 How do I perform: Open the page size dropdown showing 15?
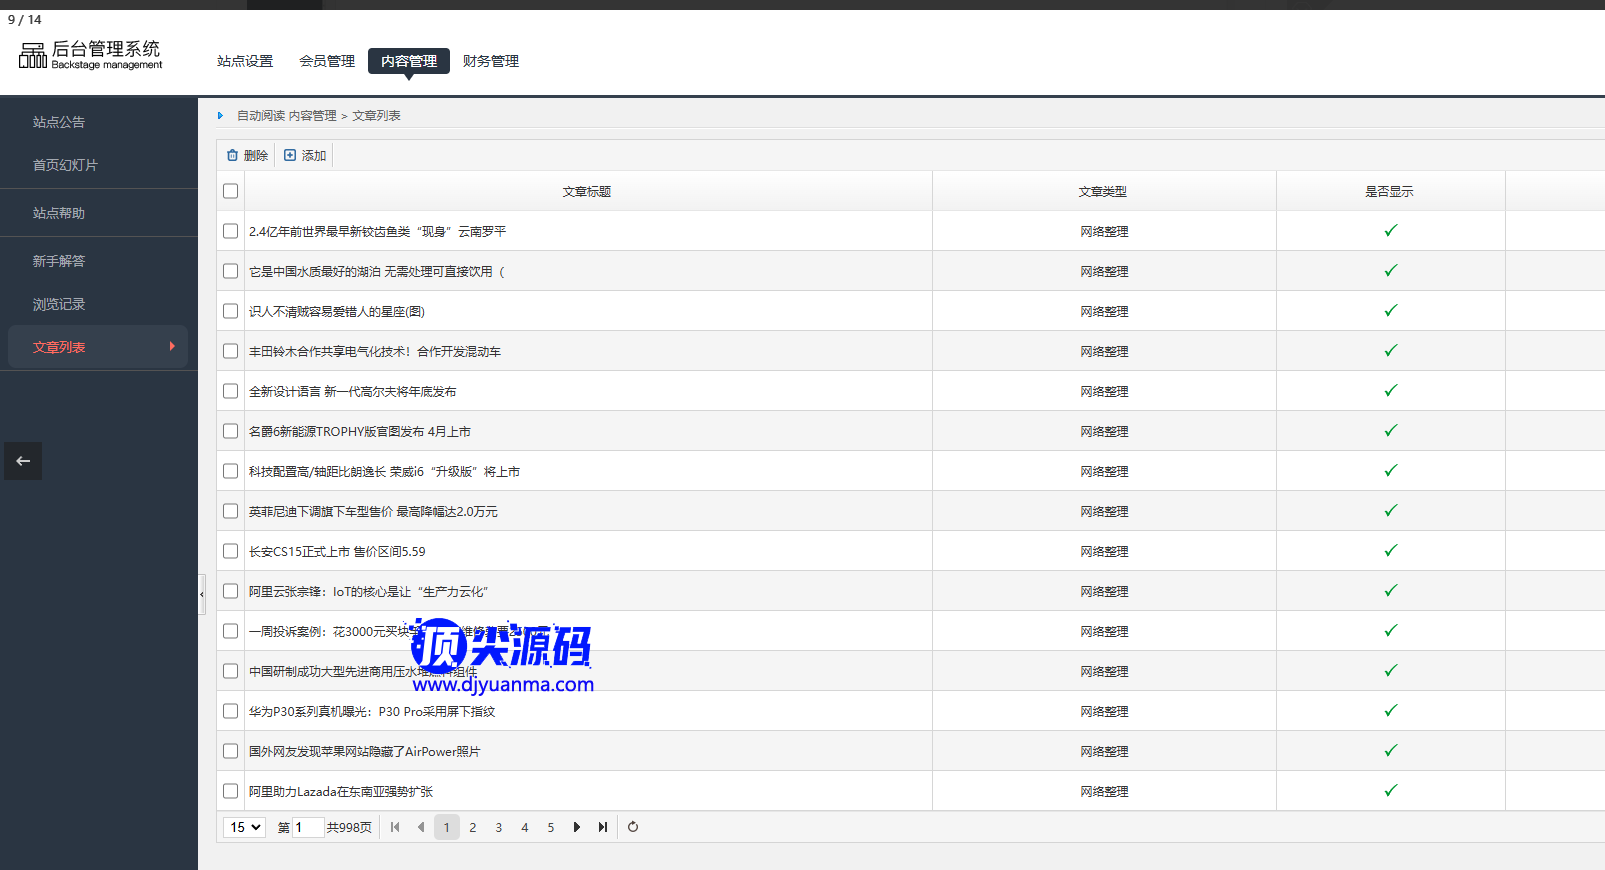pyautogui.click(x=244, y=827)
